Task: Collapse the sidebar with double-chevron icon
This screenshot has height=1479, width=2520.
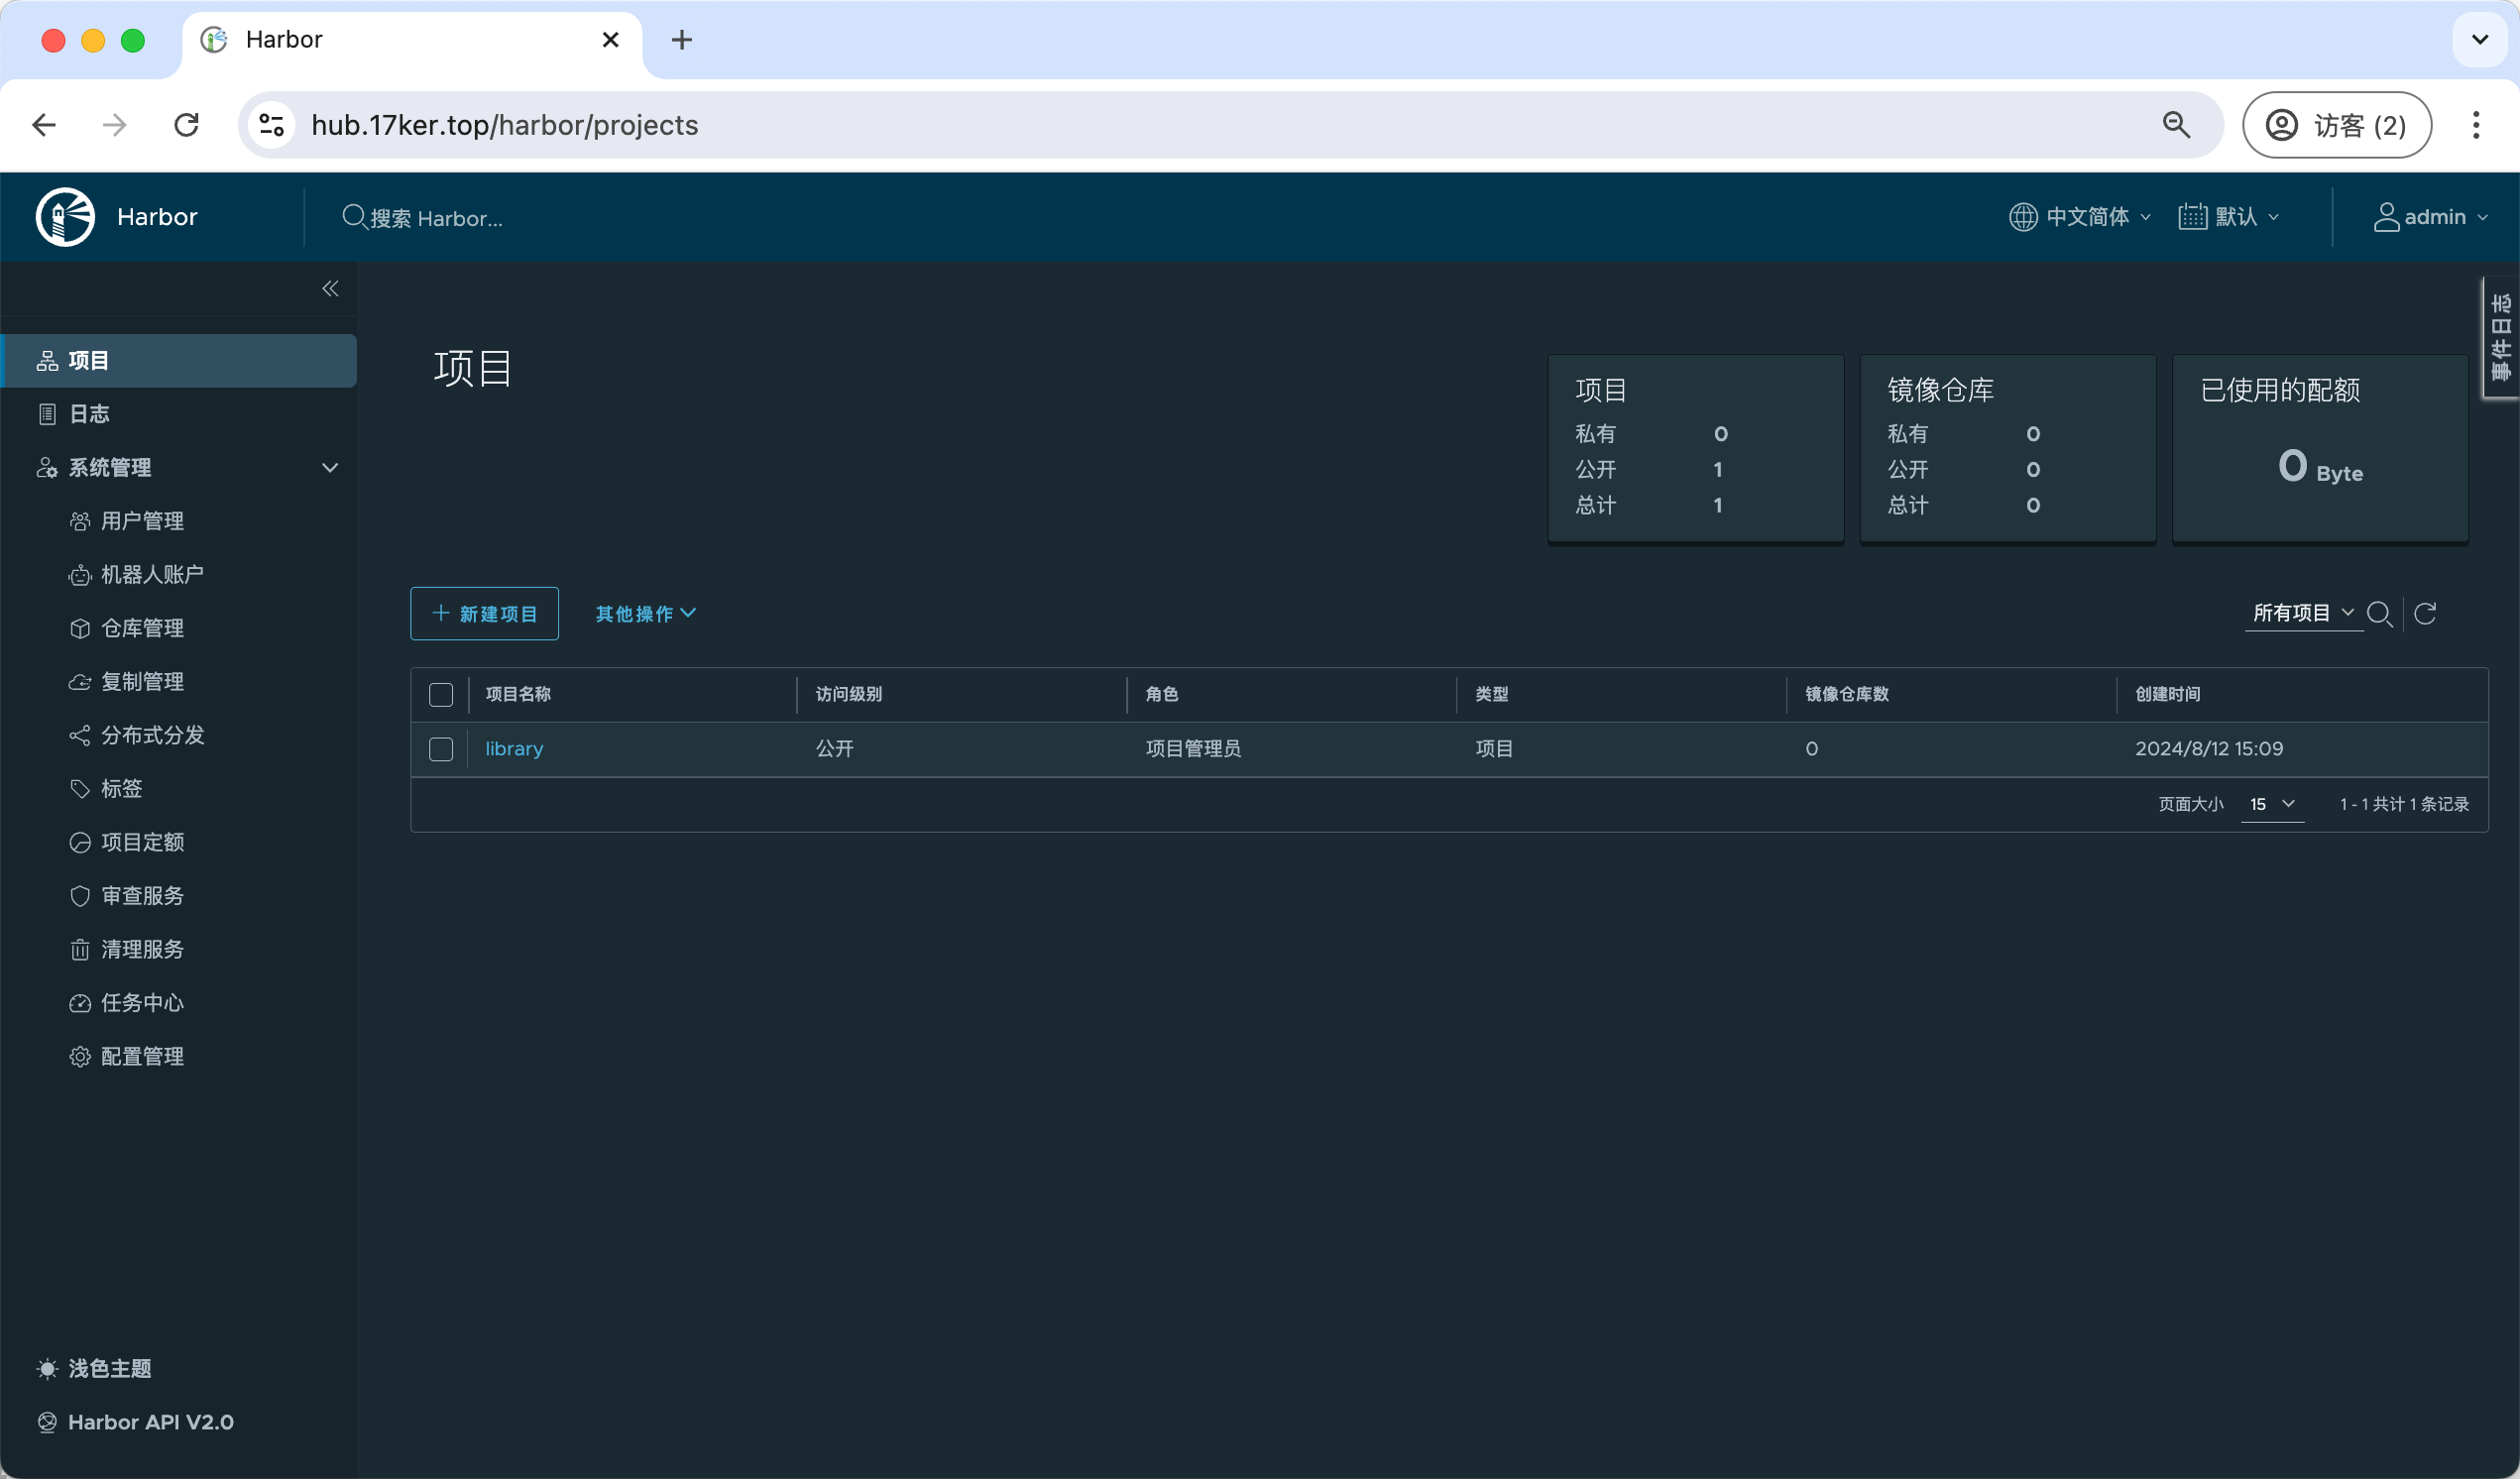Action: click(330, 289)
